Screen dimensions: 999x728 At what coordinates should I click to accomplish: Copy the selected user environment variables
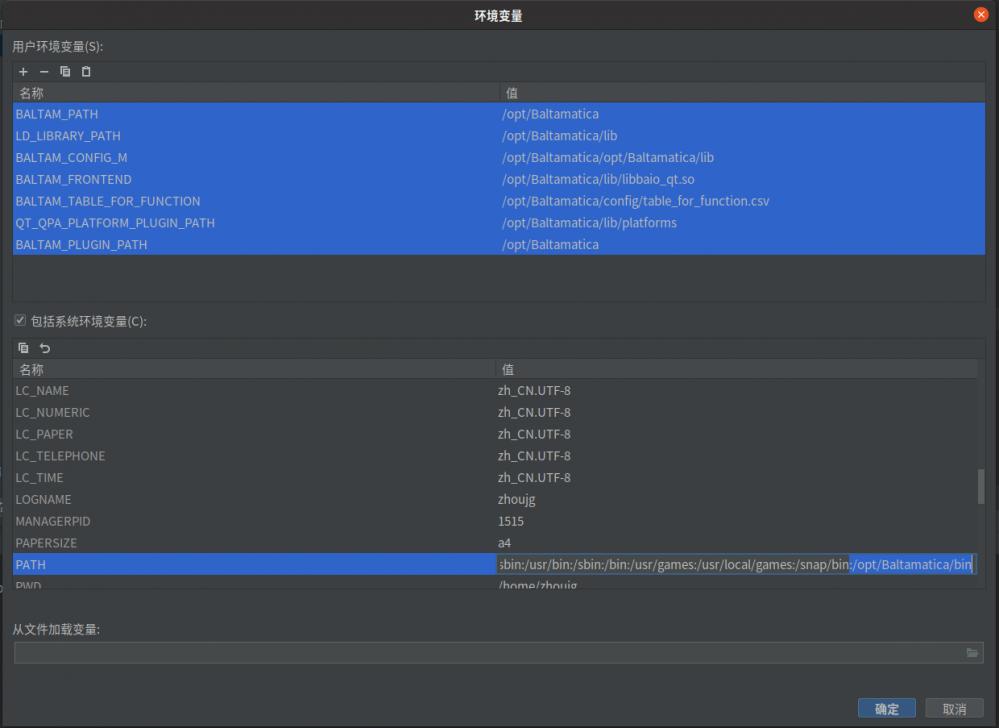(x=65, y=72)
